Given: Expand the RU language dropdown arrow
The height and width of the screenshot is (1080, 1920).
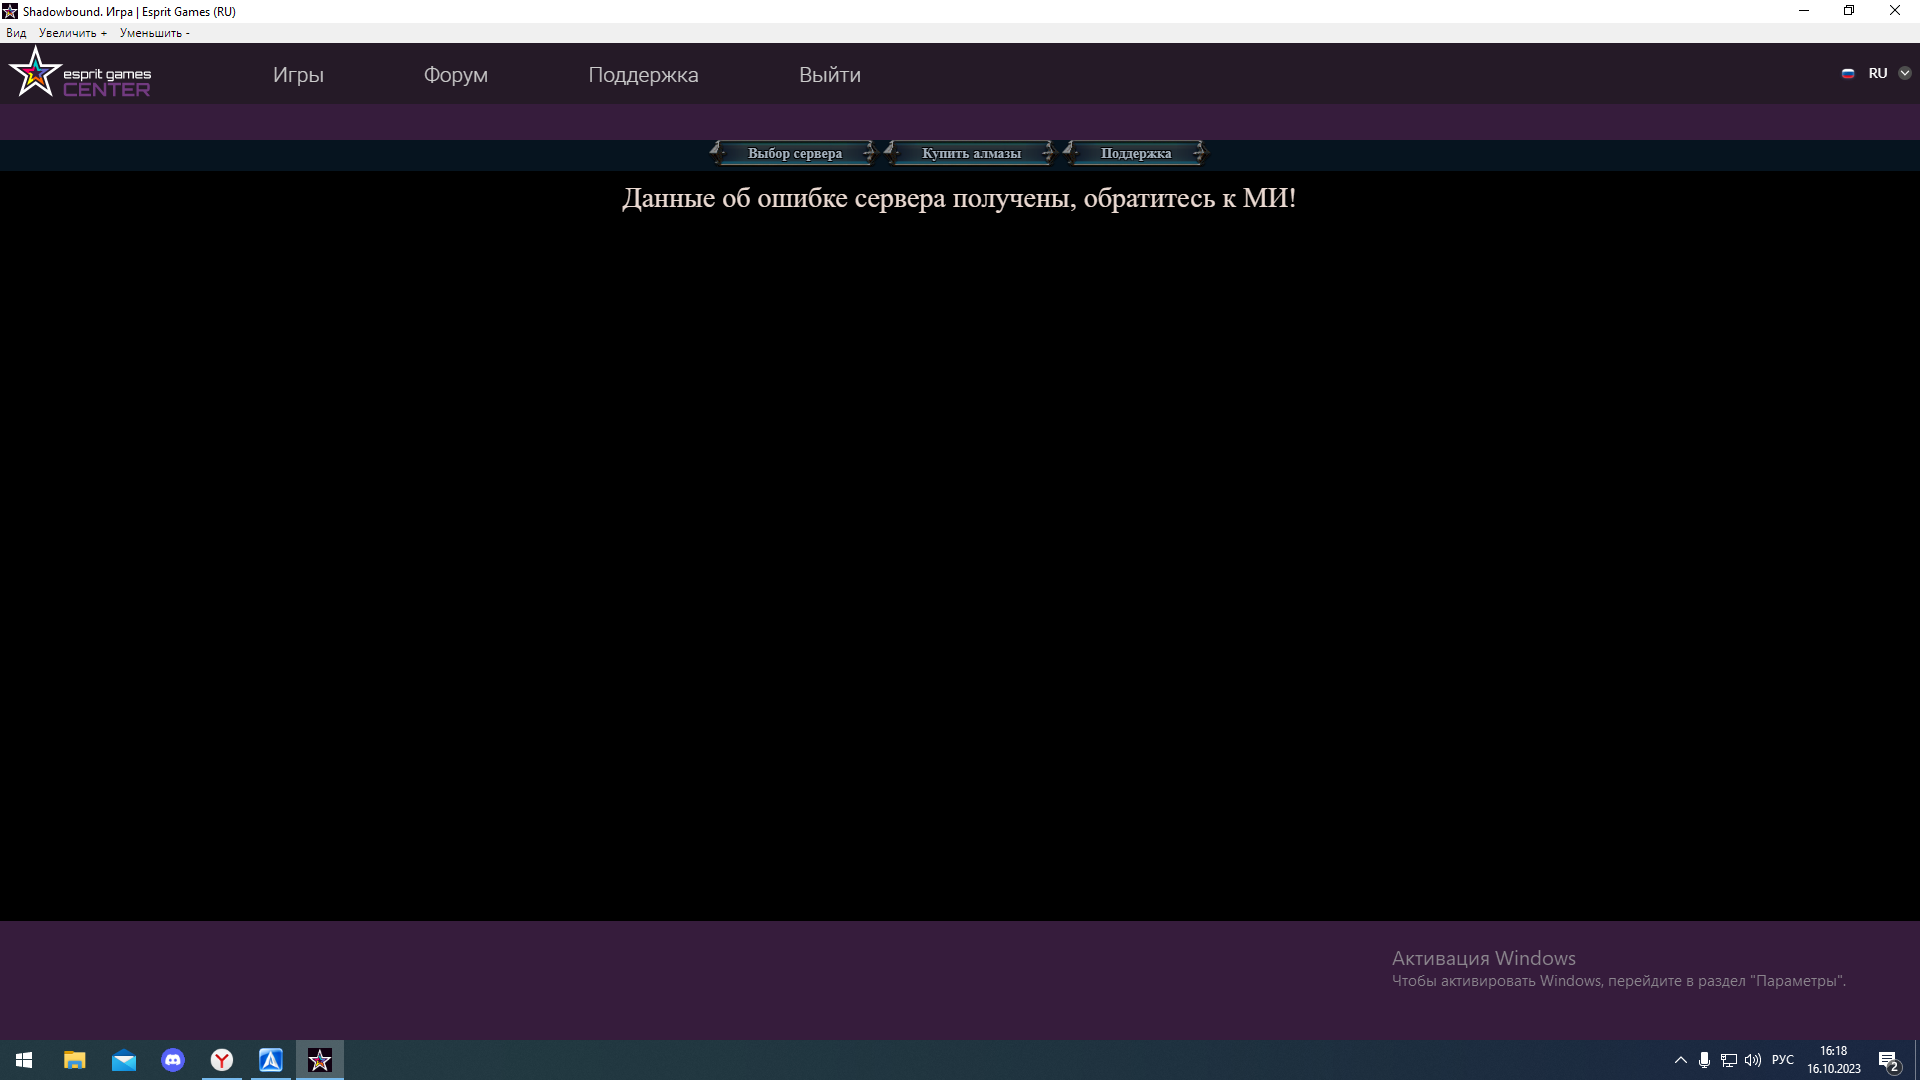Looking at the screenshot, I should (x=1904, y=73).
